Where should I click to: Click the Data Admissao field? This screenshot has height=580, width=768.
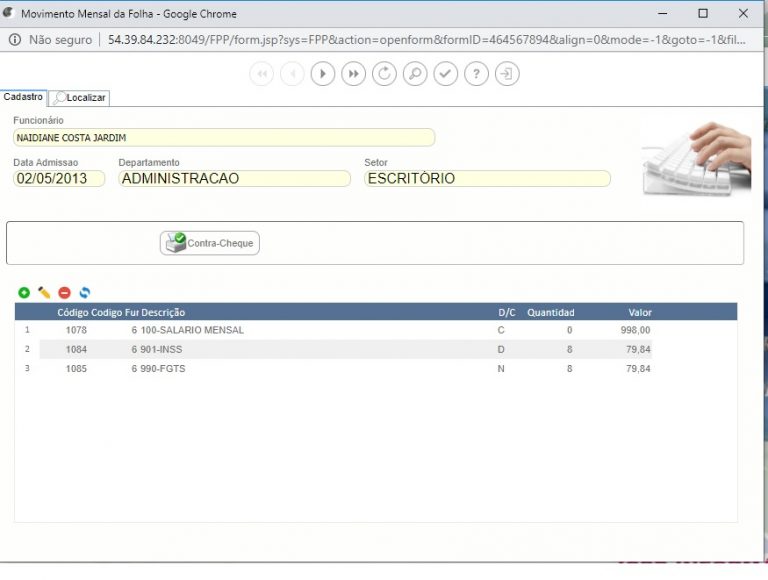click(x=59, y=179)
